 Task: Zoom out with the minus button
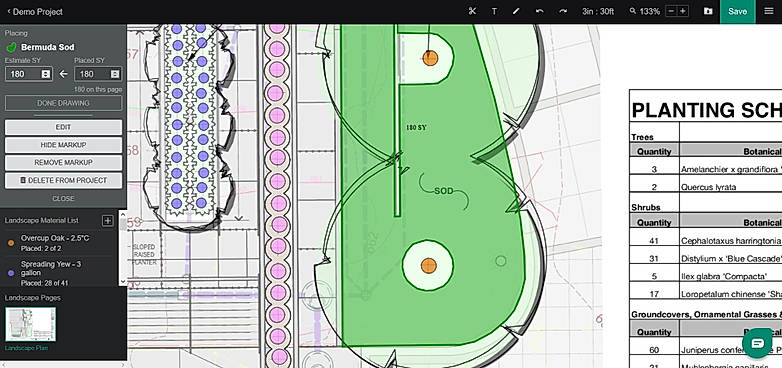tap(672, 11)
